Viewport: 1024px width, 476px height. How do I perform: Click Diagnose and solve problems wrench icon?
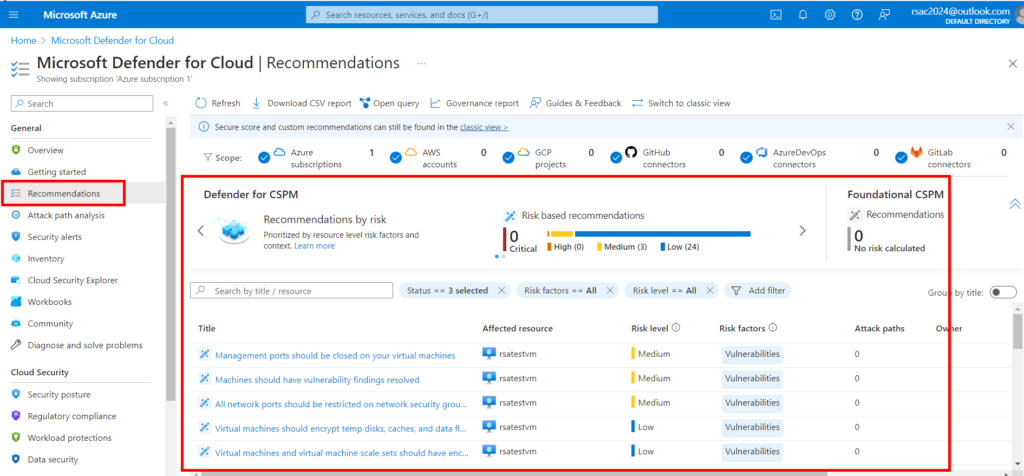click(x=16, y=345)
